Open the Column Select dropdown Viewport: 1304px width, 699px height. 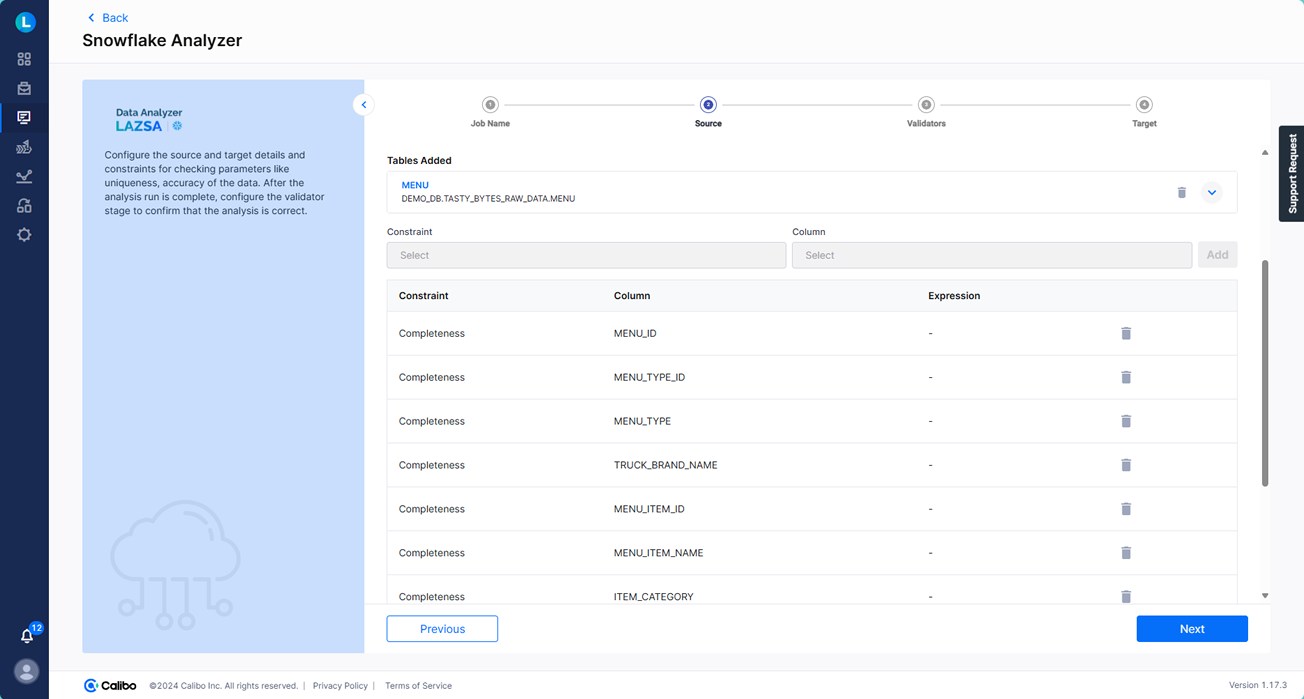tap(991, 255)
